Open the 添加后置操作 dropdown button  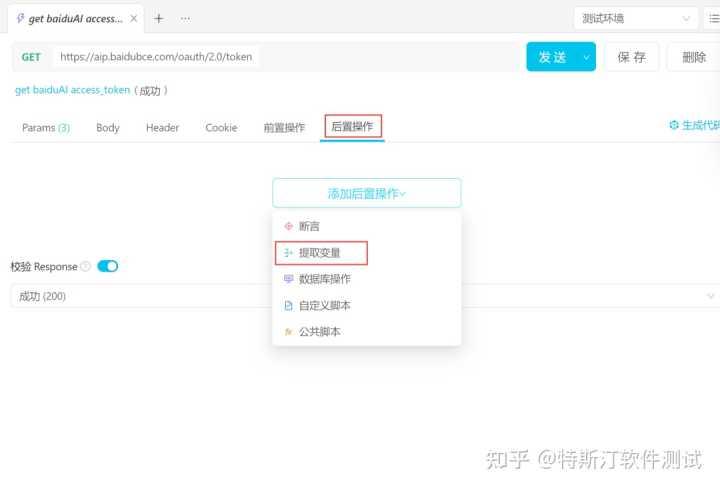coord(367,193)
